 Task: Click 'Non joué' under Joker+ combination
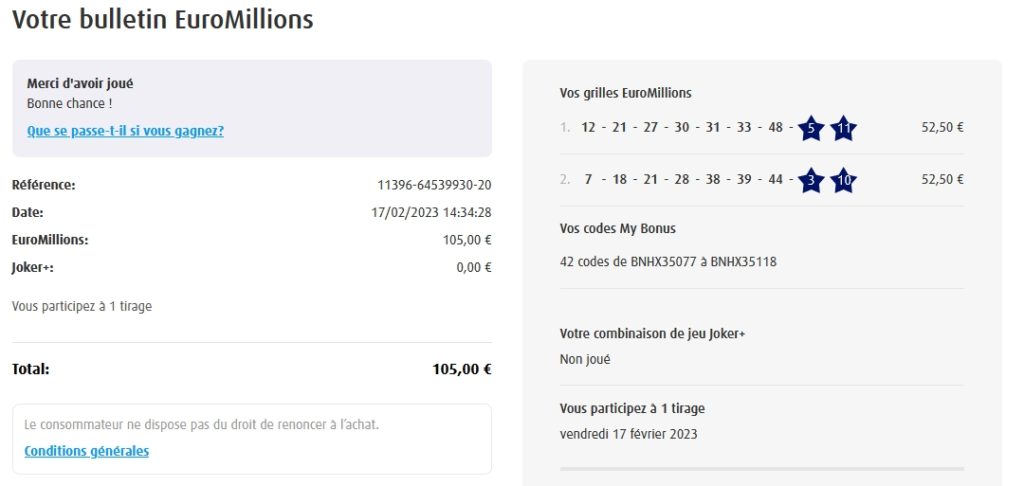[585, 359]
